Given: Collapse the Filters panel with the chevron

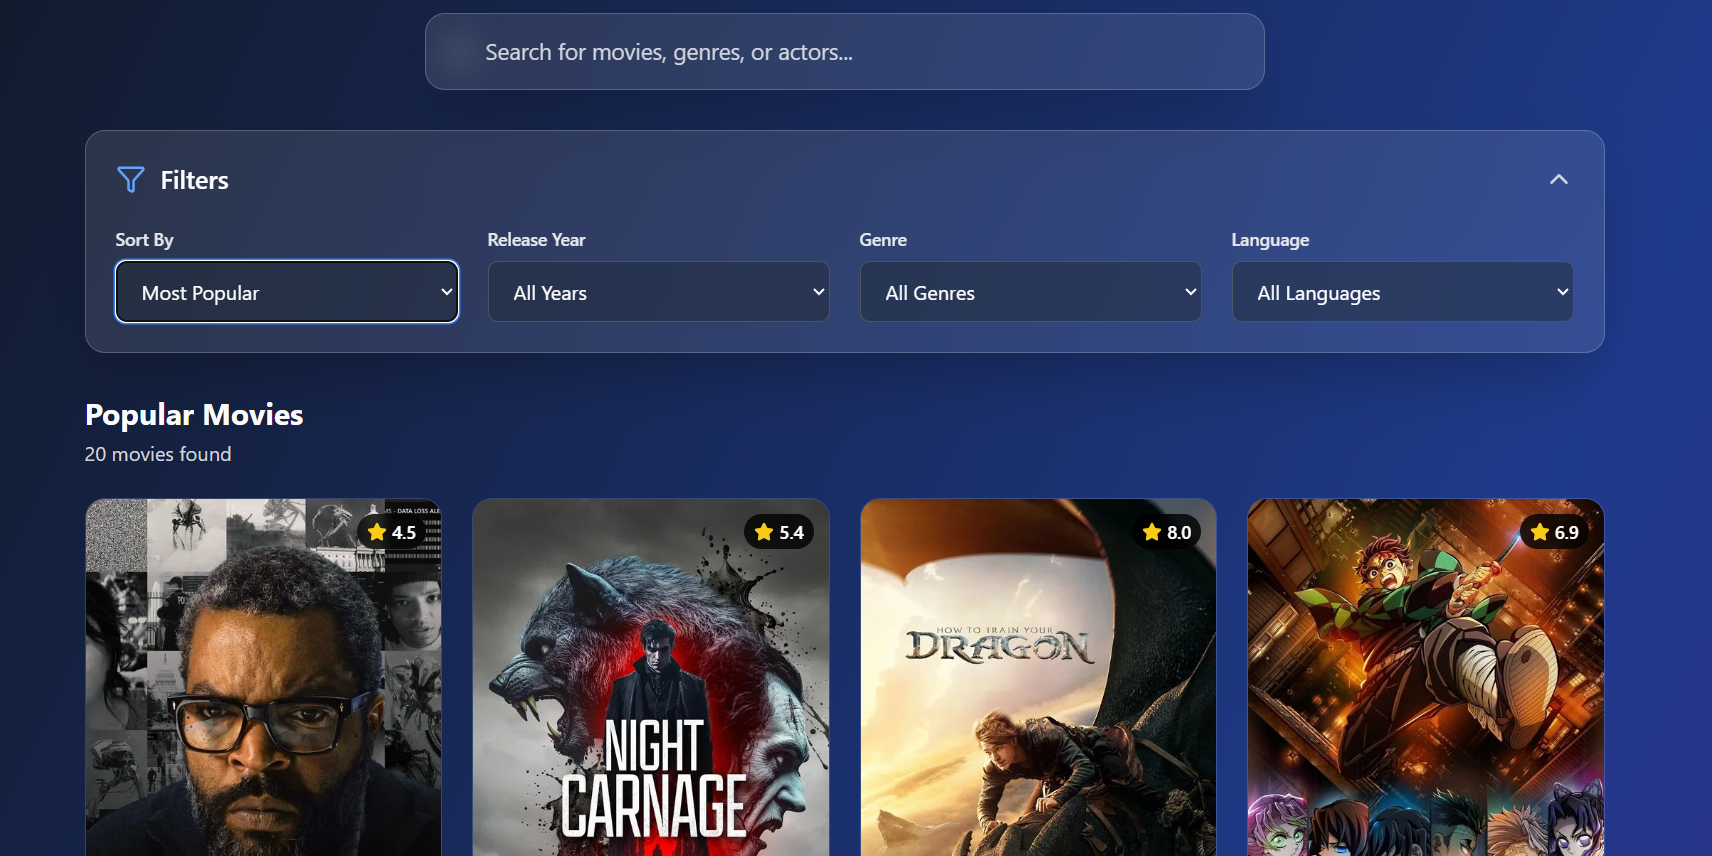Looking at the screenshot, I should (x=1558, y=180).
